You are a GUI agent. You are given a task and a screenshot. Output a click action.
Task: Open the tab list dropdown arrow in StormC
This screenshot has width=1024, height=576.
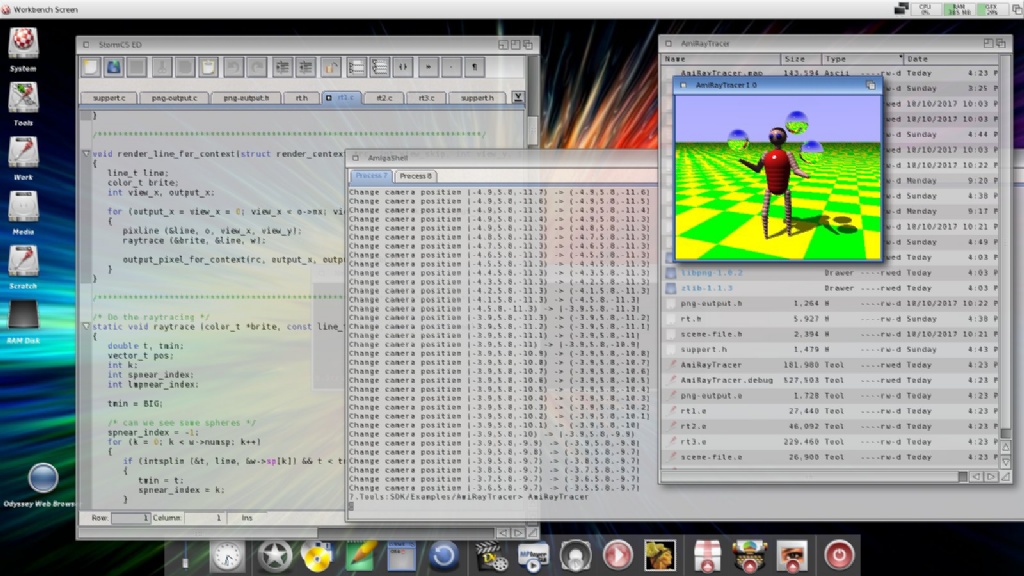(x=518, y=97)
